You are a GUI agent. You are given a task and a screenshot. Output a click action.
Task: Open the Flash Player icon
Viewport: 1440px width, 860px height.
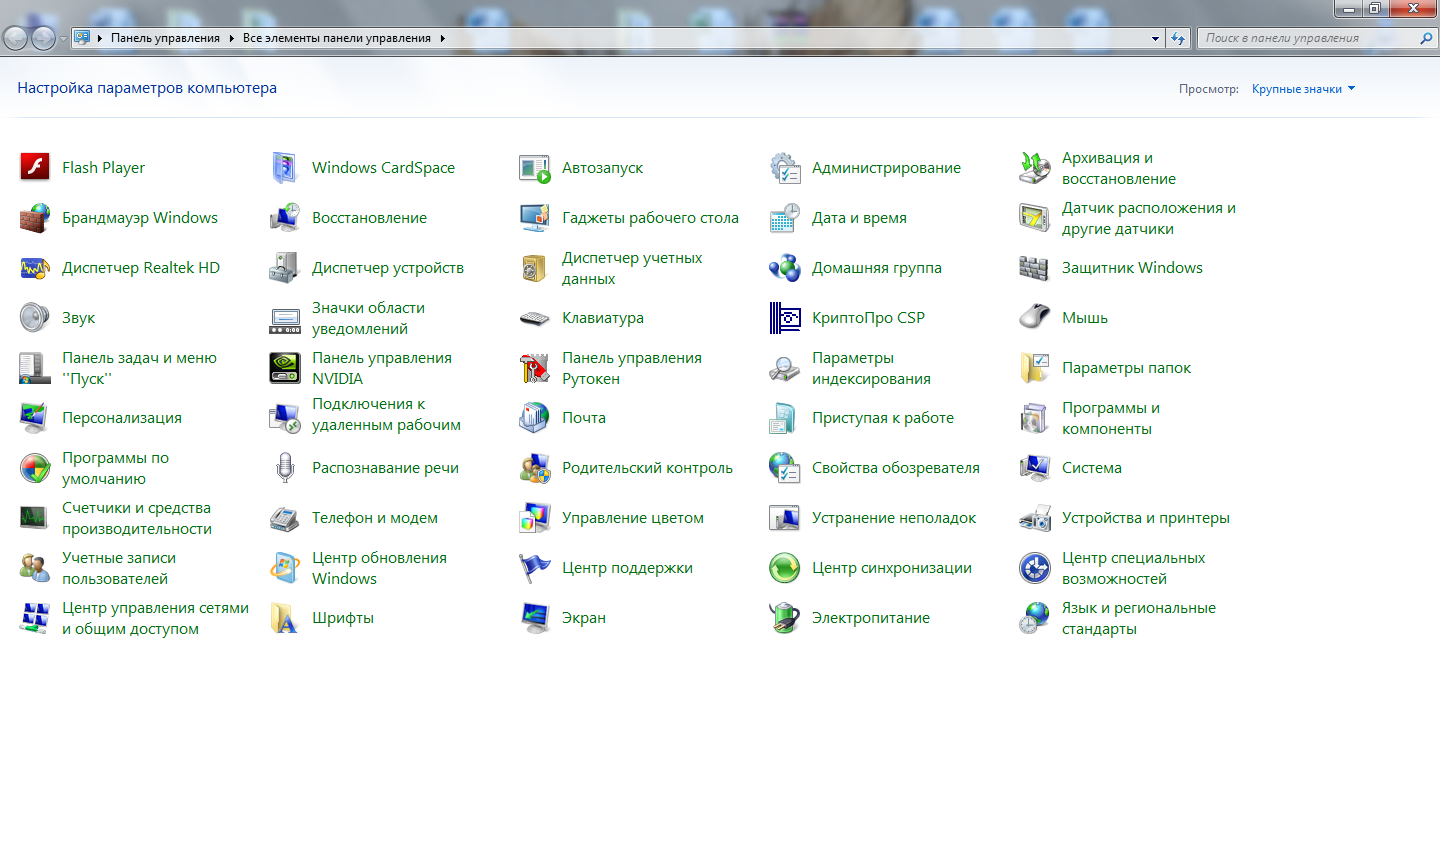tap(35, 167)
